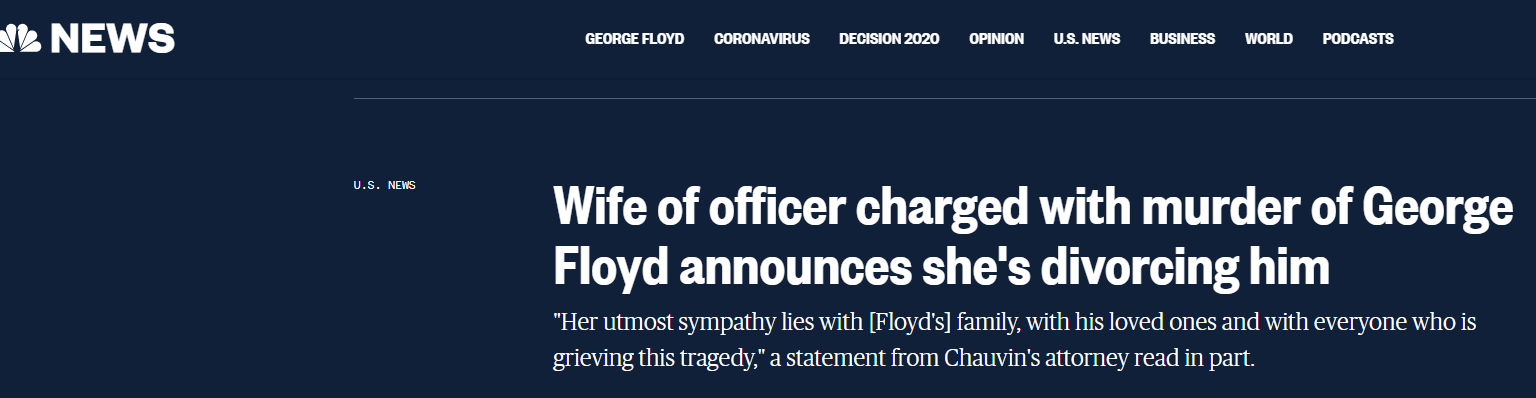Click the NBC peacock logo icon

pyautogui.click(x=19, y=39)
